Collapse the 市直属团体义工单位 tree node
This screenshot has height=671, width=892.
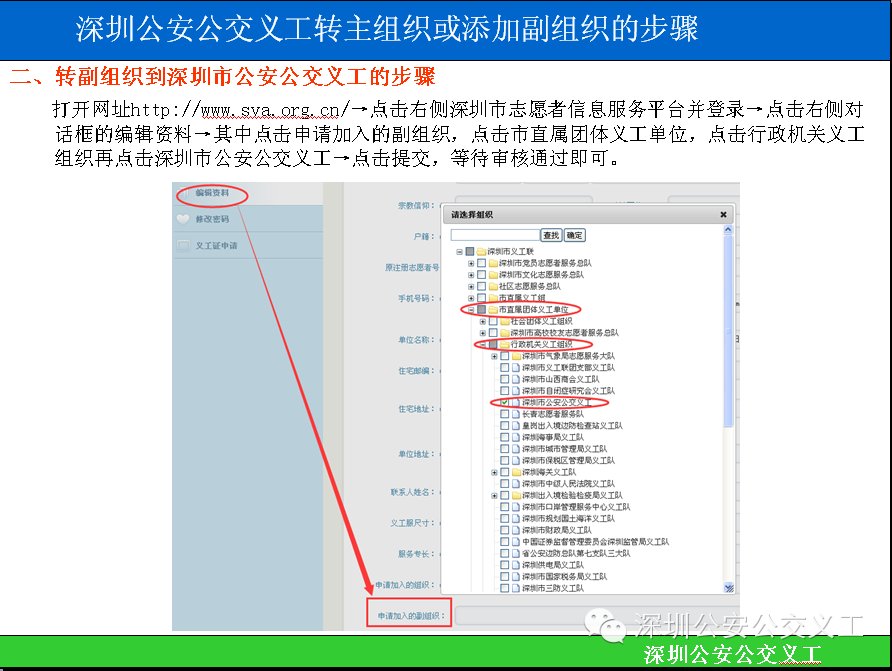pyautogui.click(x=472, y=309)
